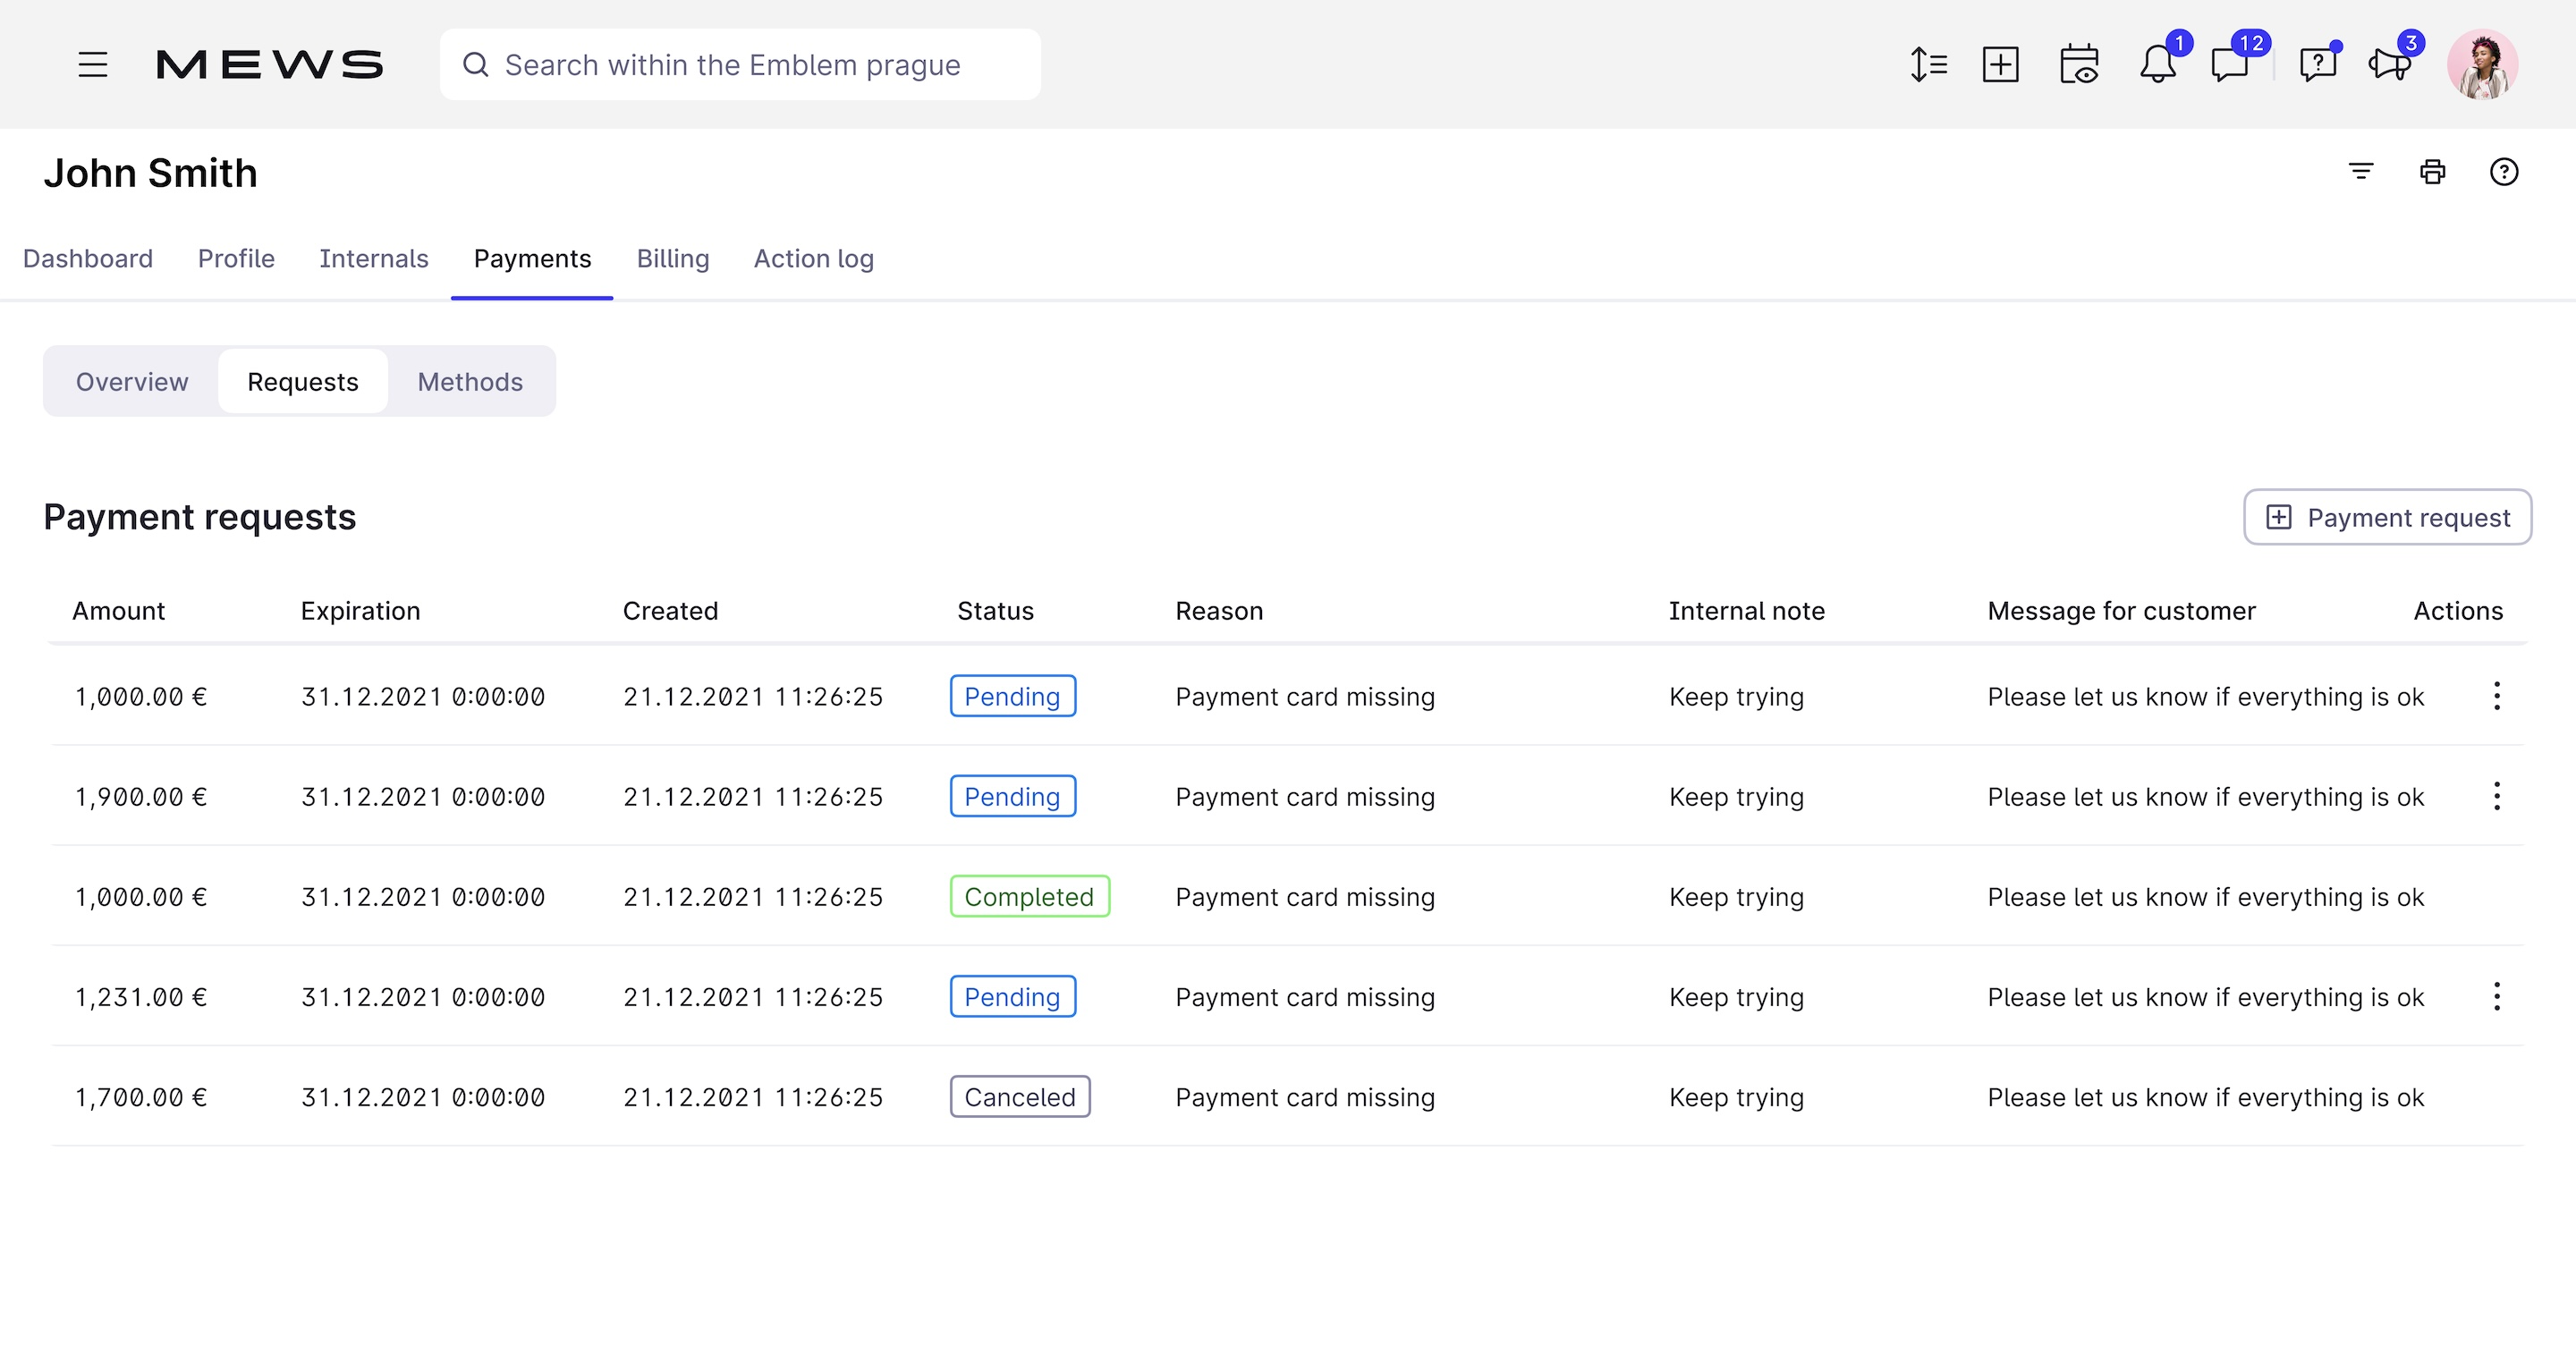Viewport: 2576px width, 1362px height.
Task: Open the hamburger navigation menu
Action: click(x=92, y=64)
